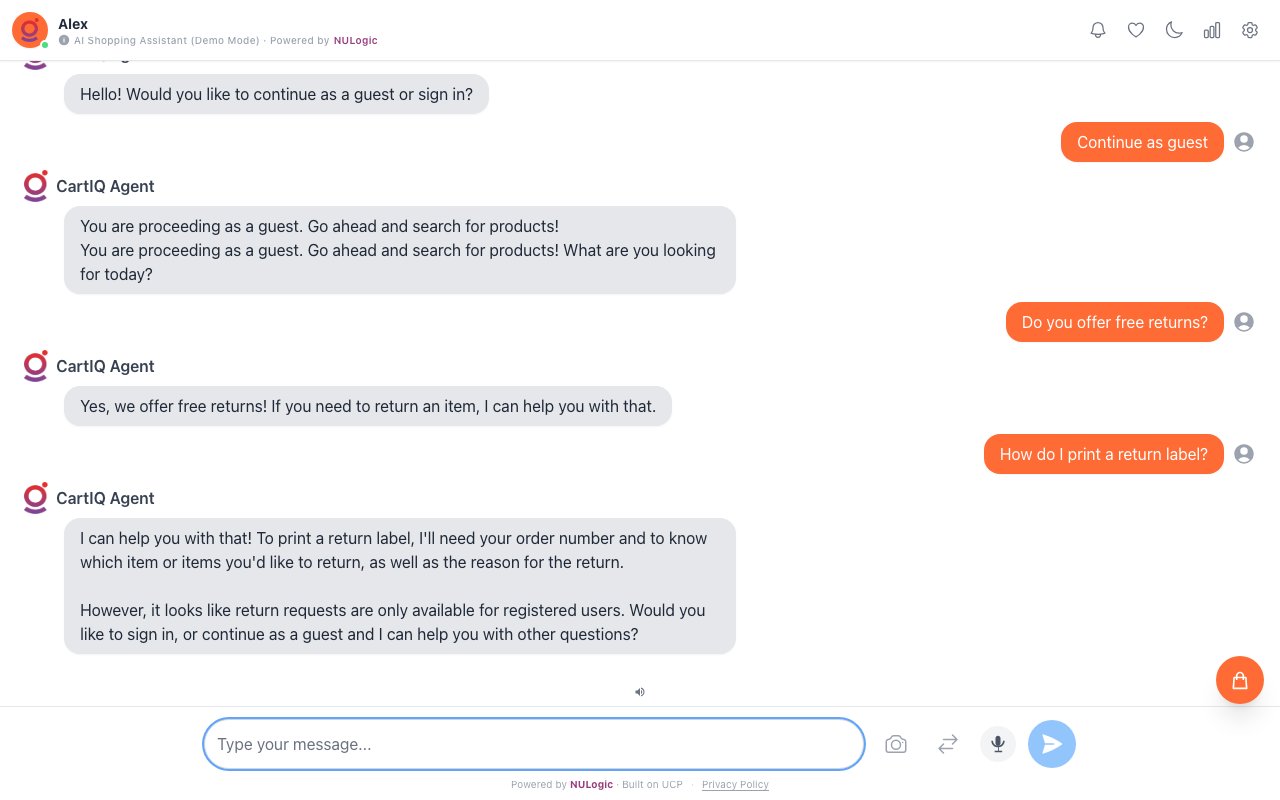View favorites via the heart icon

1136,30
